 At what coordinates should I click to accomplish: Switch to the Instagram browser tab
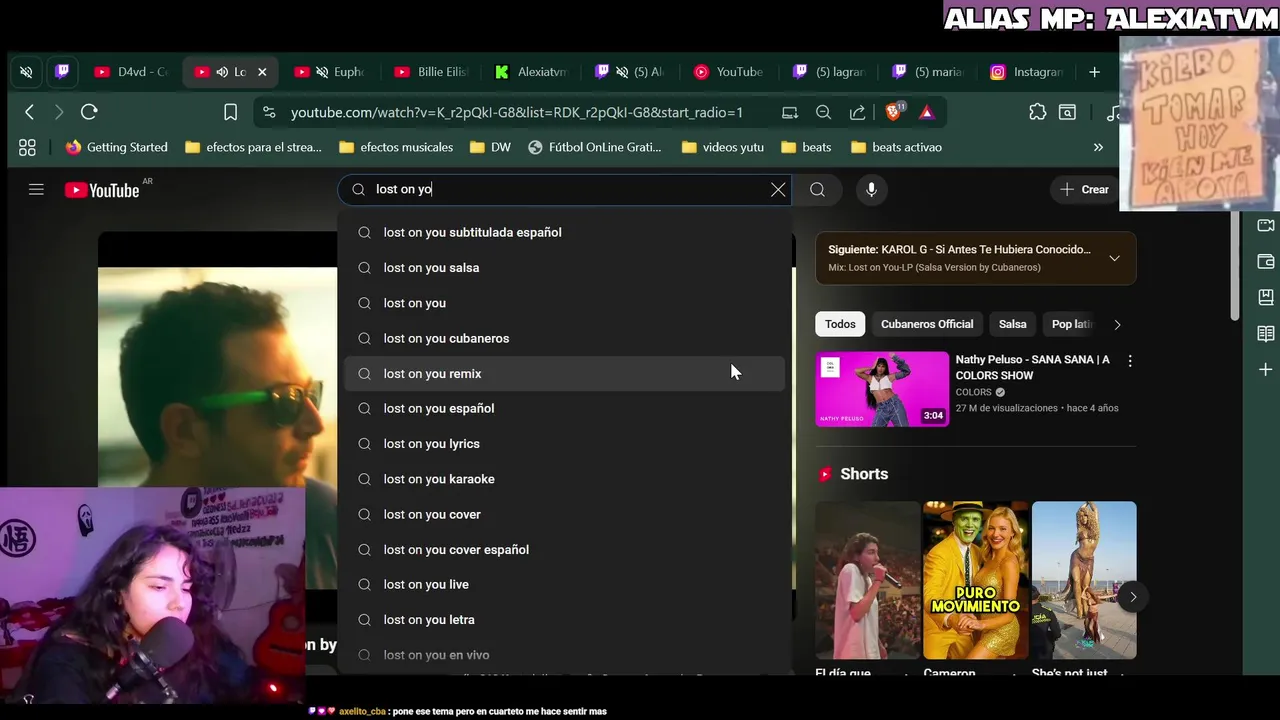pyautogui.click(x=1028, y=72)
